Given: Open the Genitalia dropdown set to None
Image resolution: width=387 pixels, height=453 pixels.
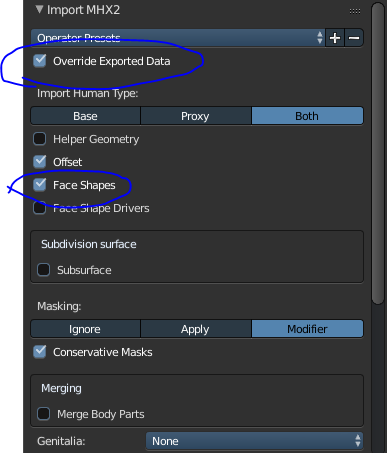Looking at the screenshot, I should point(254,441).
